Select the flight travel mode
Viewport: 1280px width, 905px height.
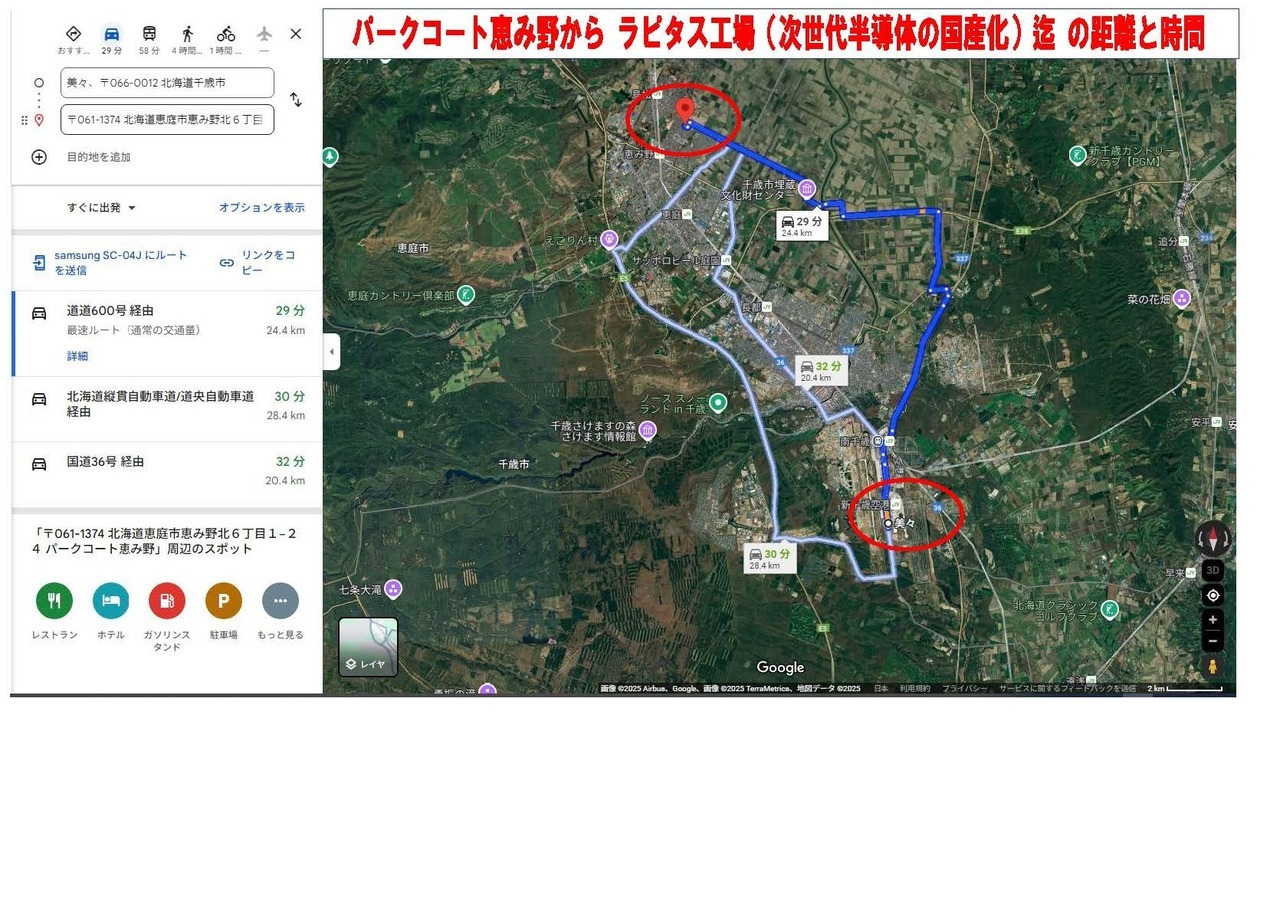[x=264, y=39]
